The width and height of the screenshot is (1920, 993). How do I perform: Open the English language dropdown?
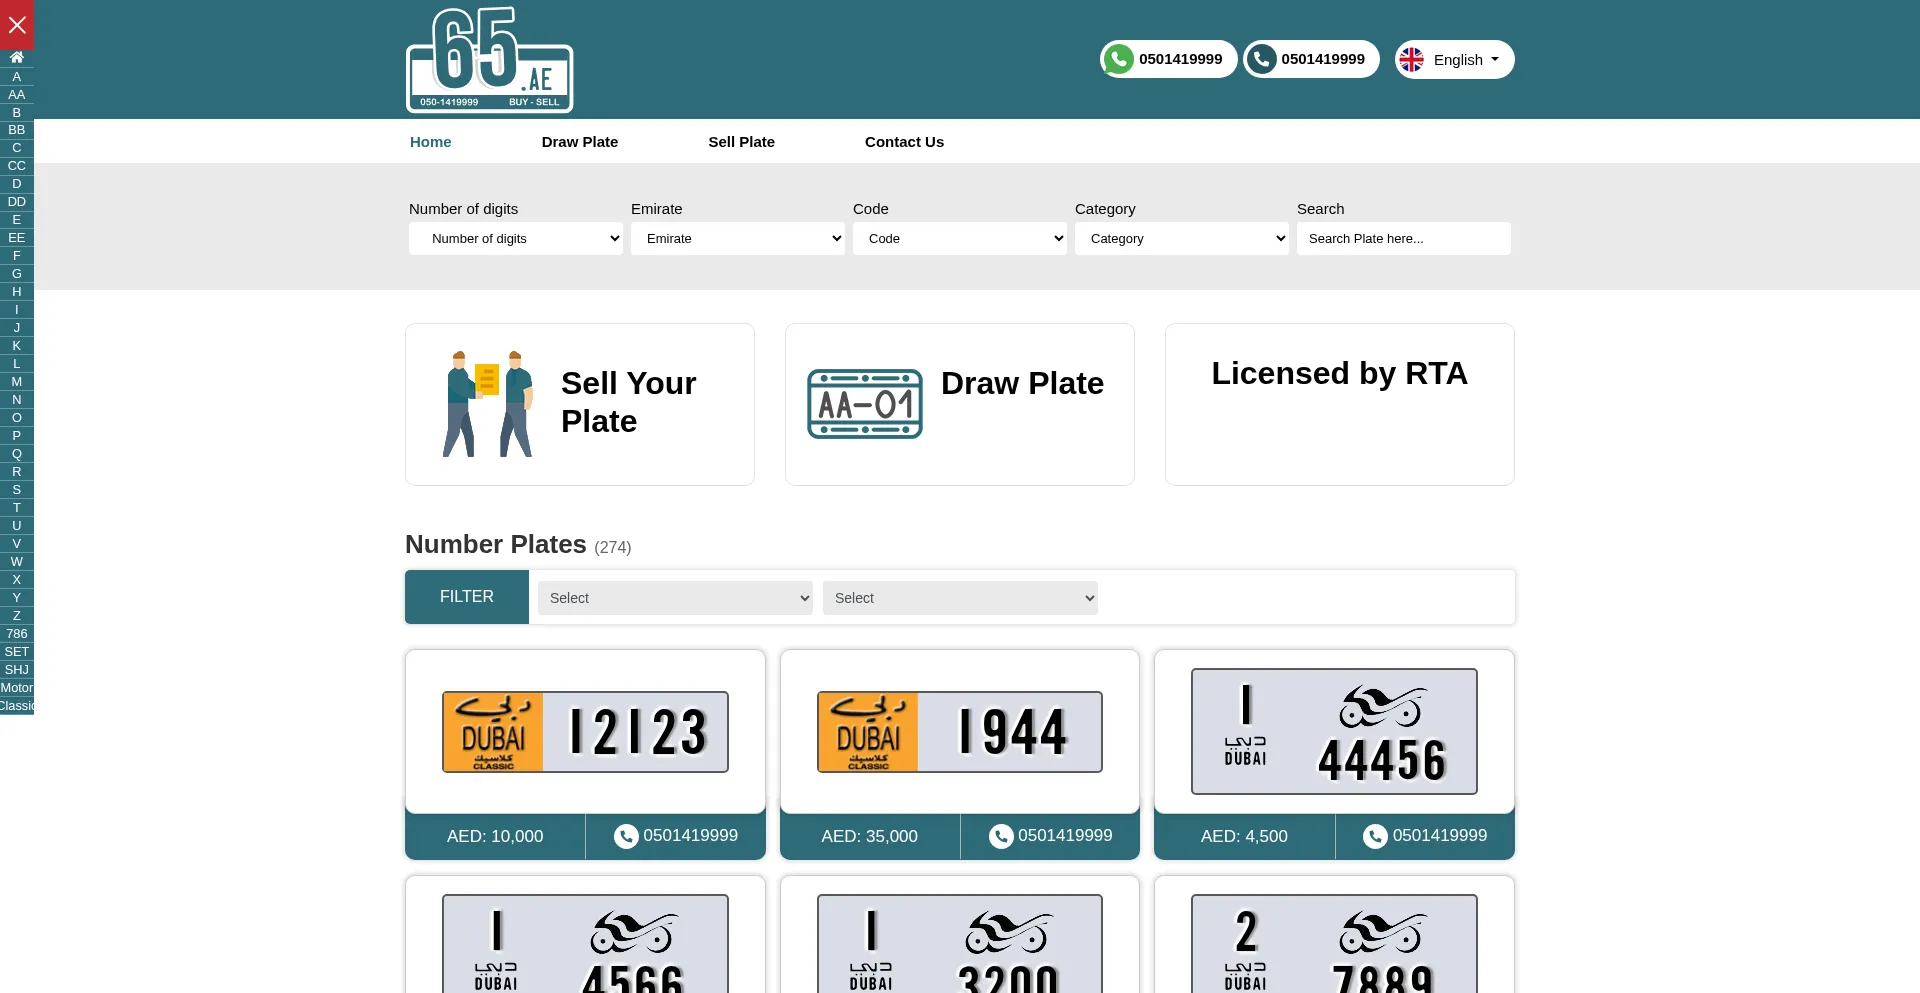click(x=1455, y=60)
